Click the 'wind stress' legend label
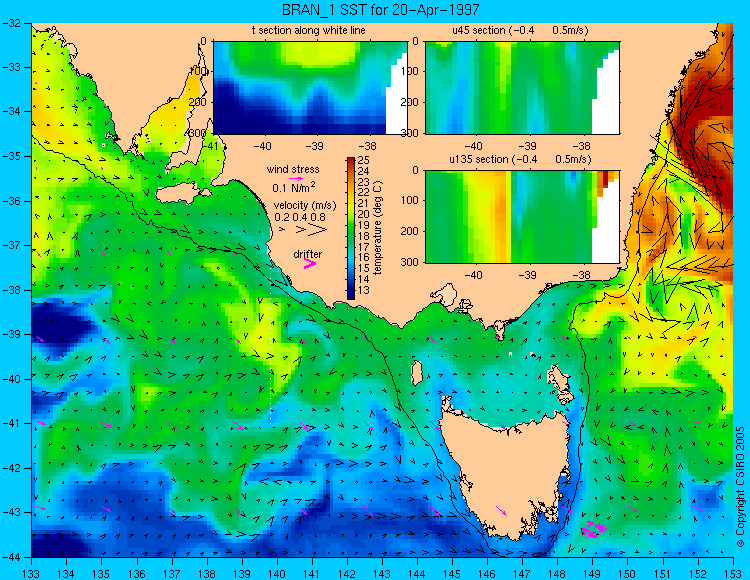750x580 pixels. (x=293, y=169)
